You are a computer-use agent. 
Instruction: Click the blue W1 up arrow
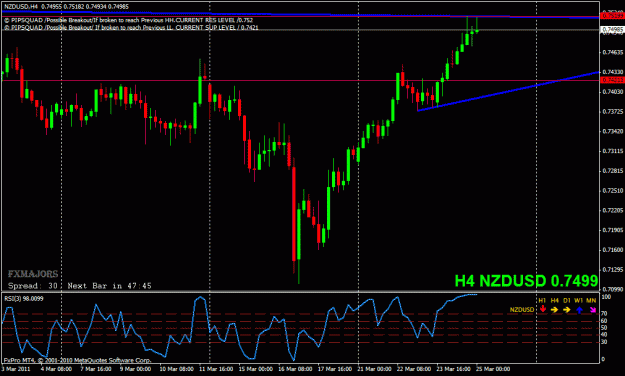(579, 309)
